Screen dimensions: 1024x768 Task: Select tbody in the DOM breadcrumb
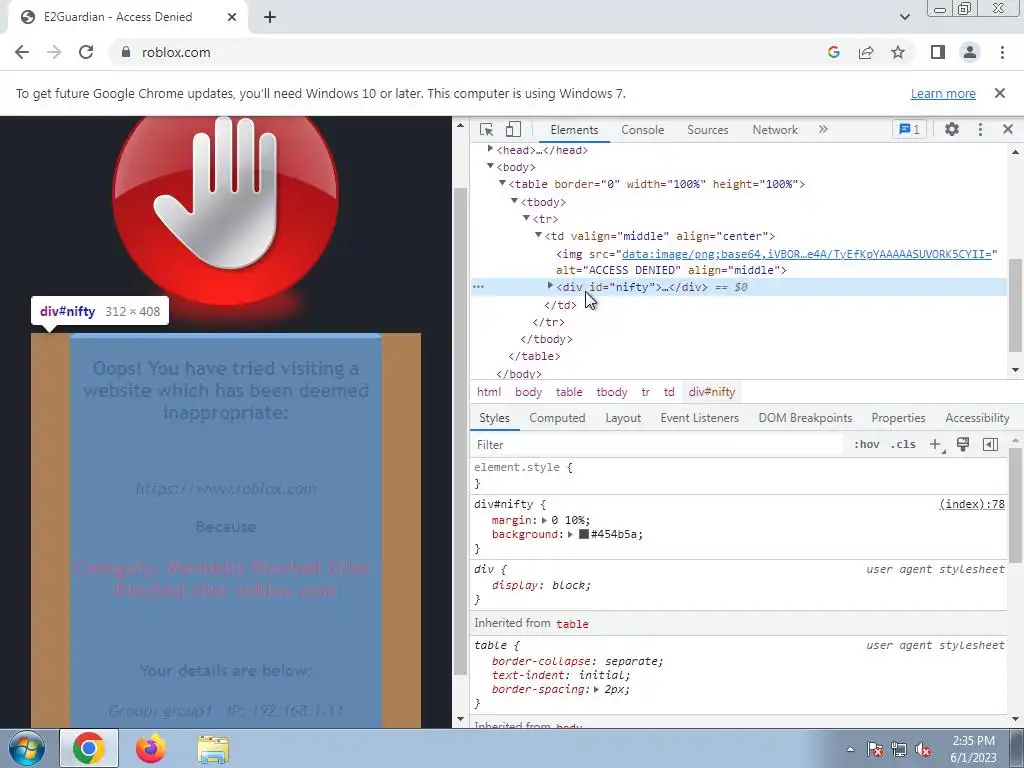611,392
